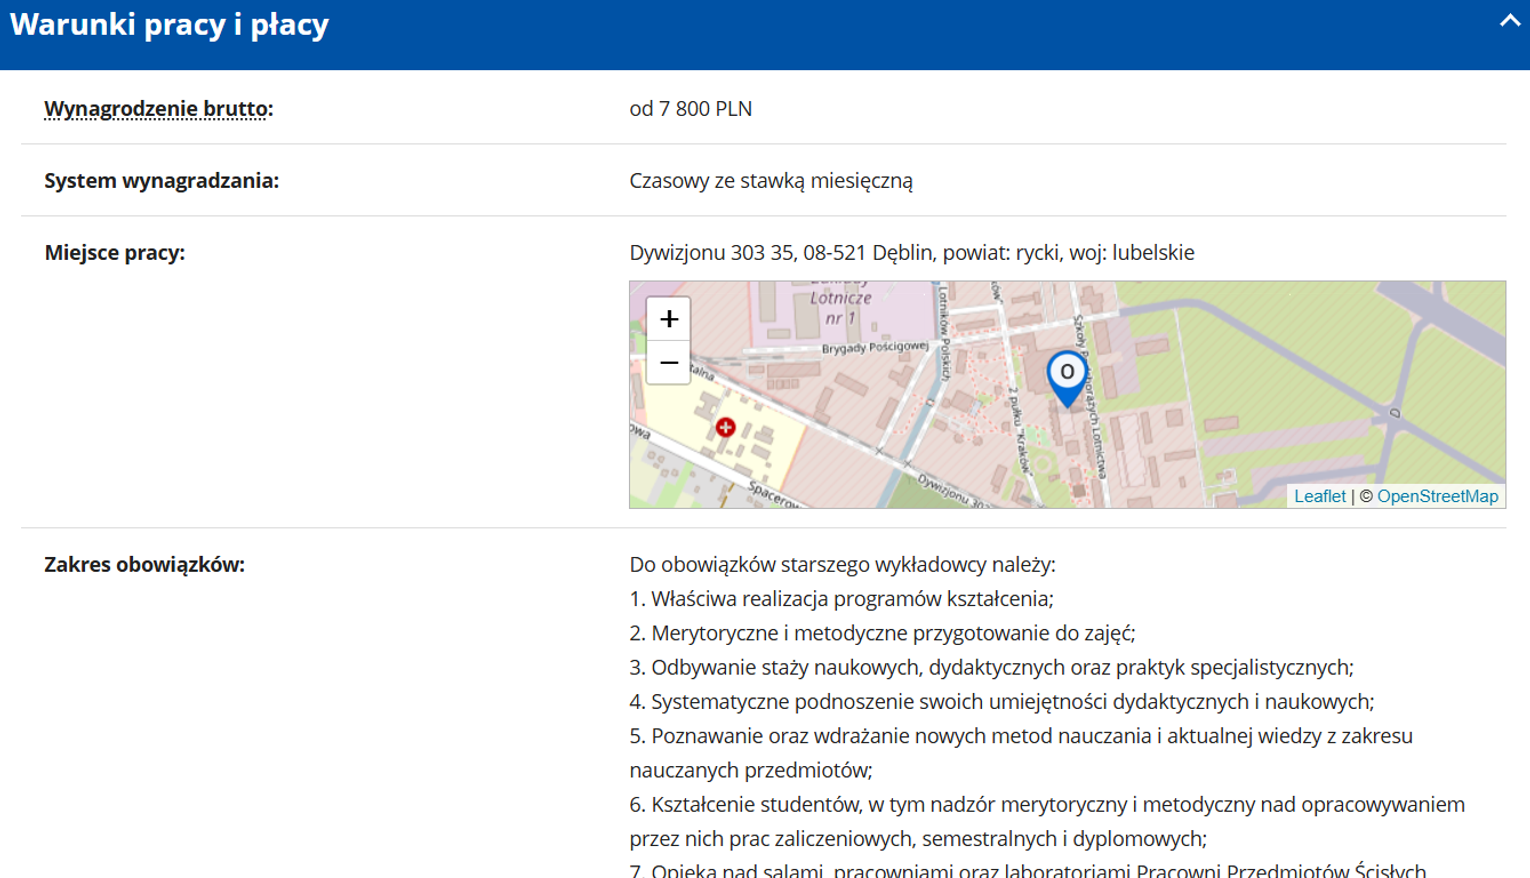Zoom out on the map
Viewport: 1530px width, 878px height.
coord(668,363)
